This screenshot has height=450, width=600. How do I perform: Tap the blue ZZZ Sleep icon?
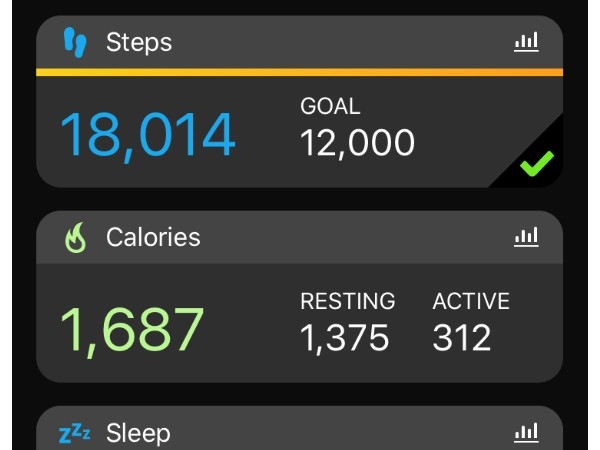click(75, 433)
